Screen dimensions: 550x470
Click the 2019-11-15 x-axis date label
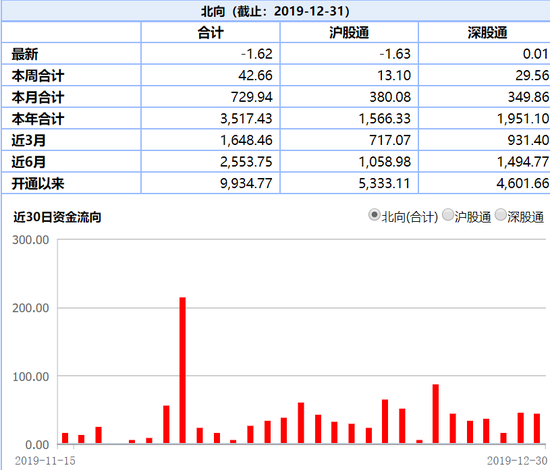45,461
